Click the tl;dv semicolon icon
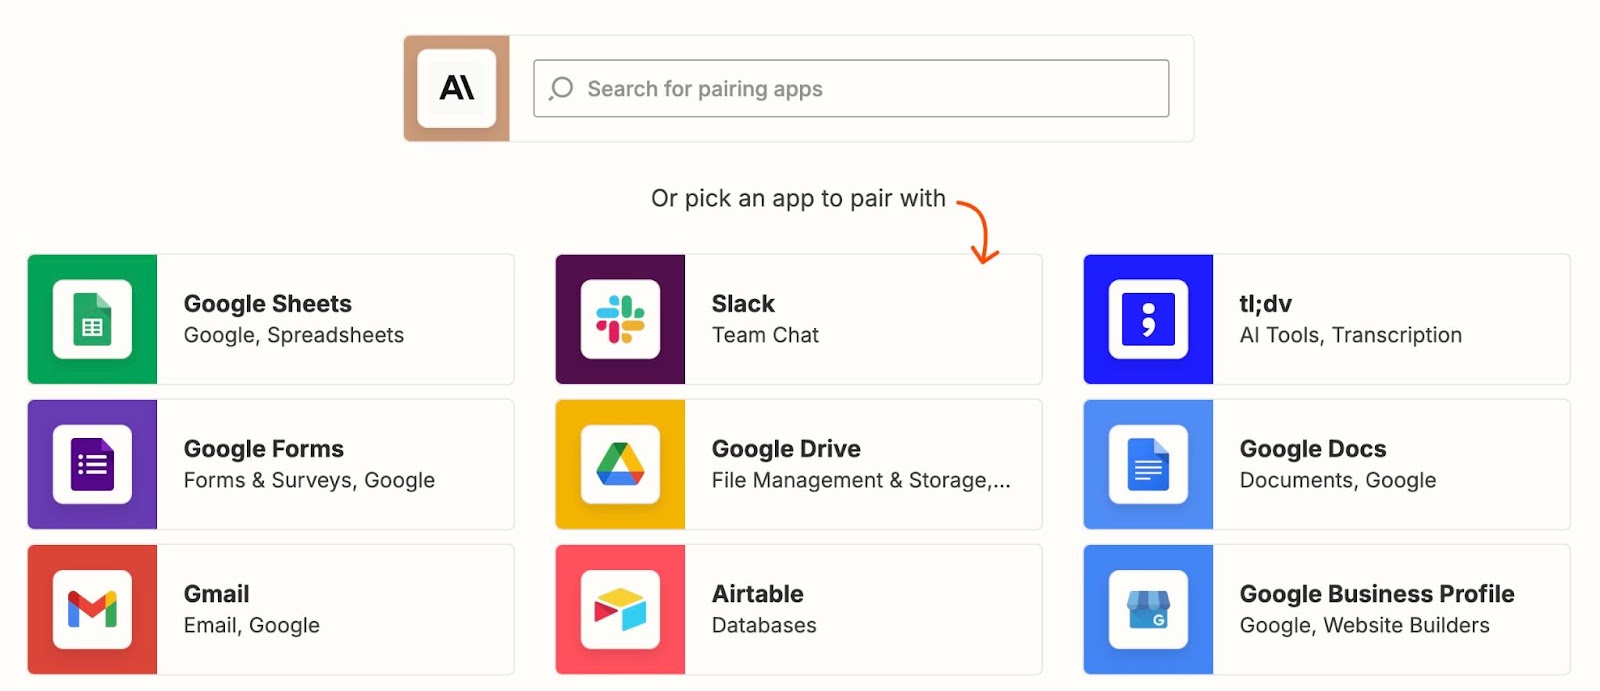The height and width of the screenshot is (691, 1600). (x=1148, y=319)
